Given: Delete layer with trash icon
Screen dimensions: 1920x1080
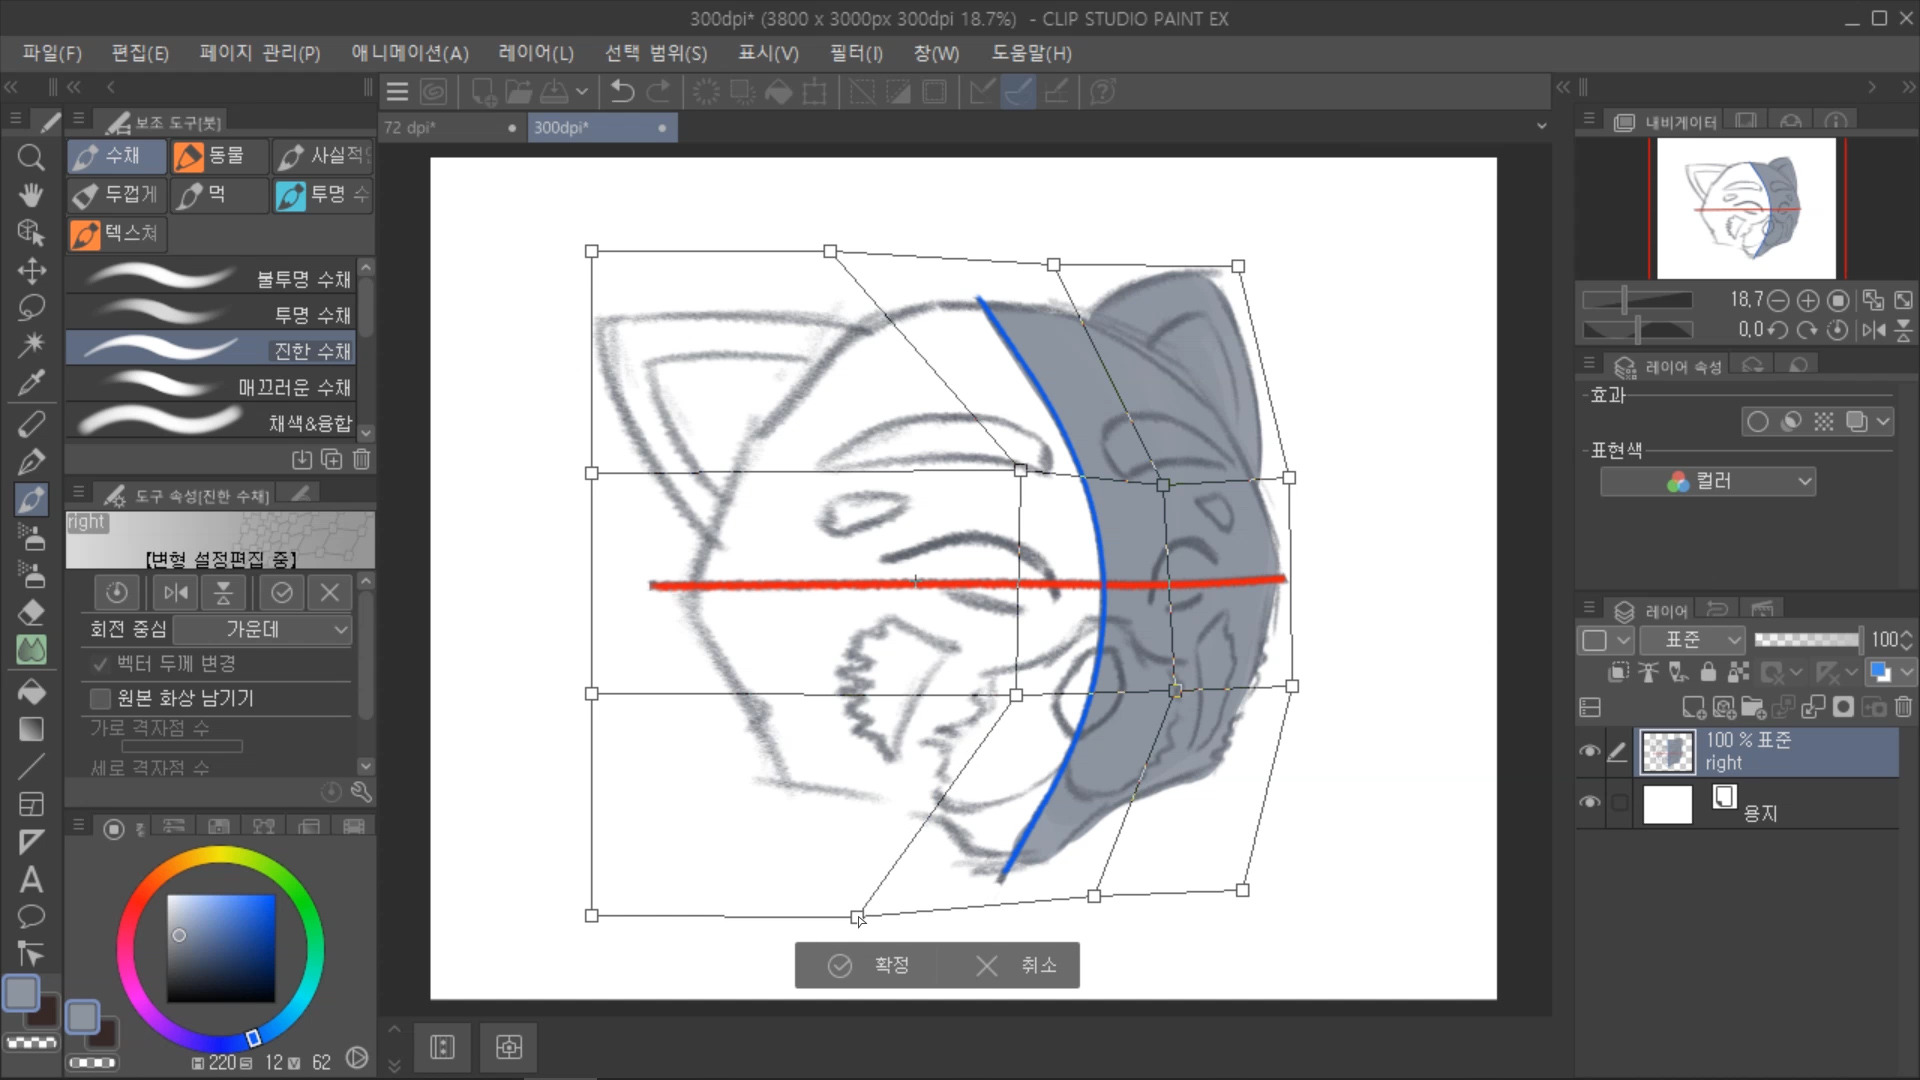Looking at the screenshot, I should coord(1903,708).
